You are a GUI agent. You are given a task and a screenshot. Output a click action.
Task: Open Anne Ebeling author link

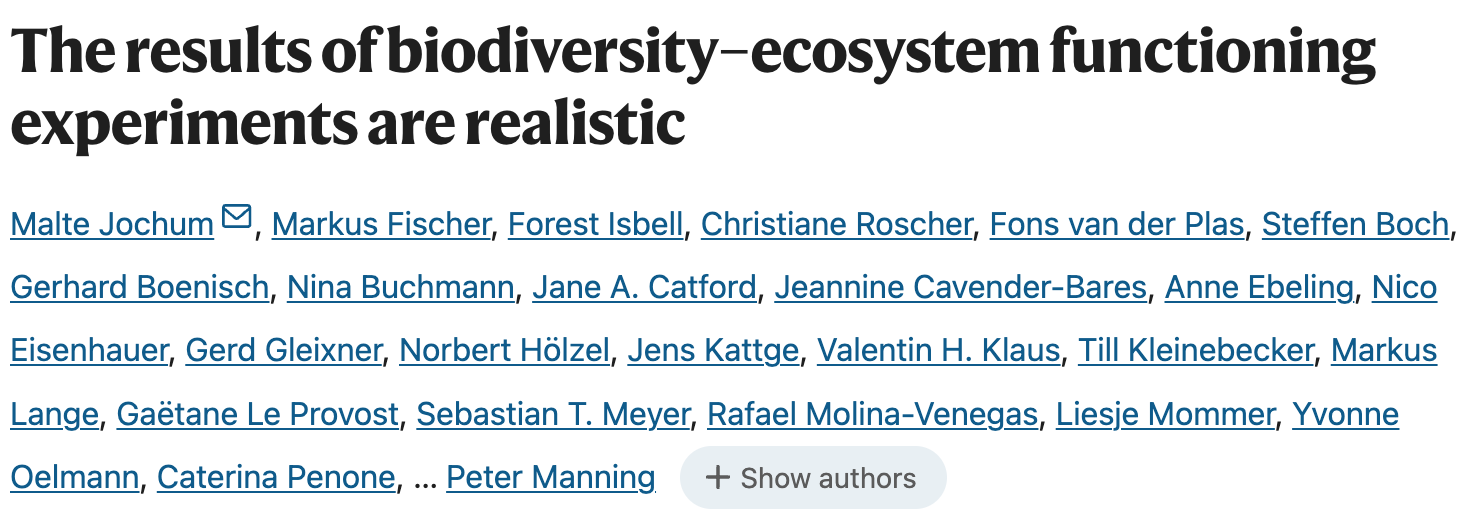tap(1259, 288)
